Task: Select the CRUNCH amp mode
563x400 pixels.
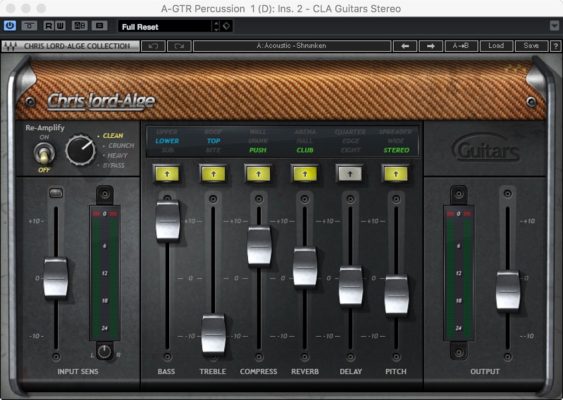Action: point(121,146)
